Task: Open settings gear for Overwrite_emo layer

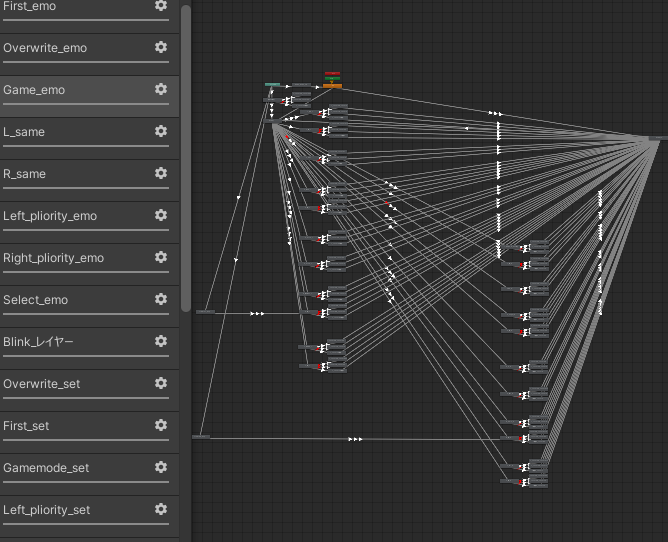Action: [x=161, y=47]
